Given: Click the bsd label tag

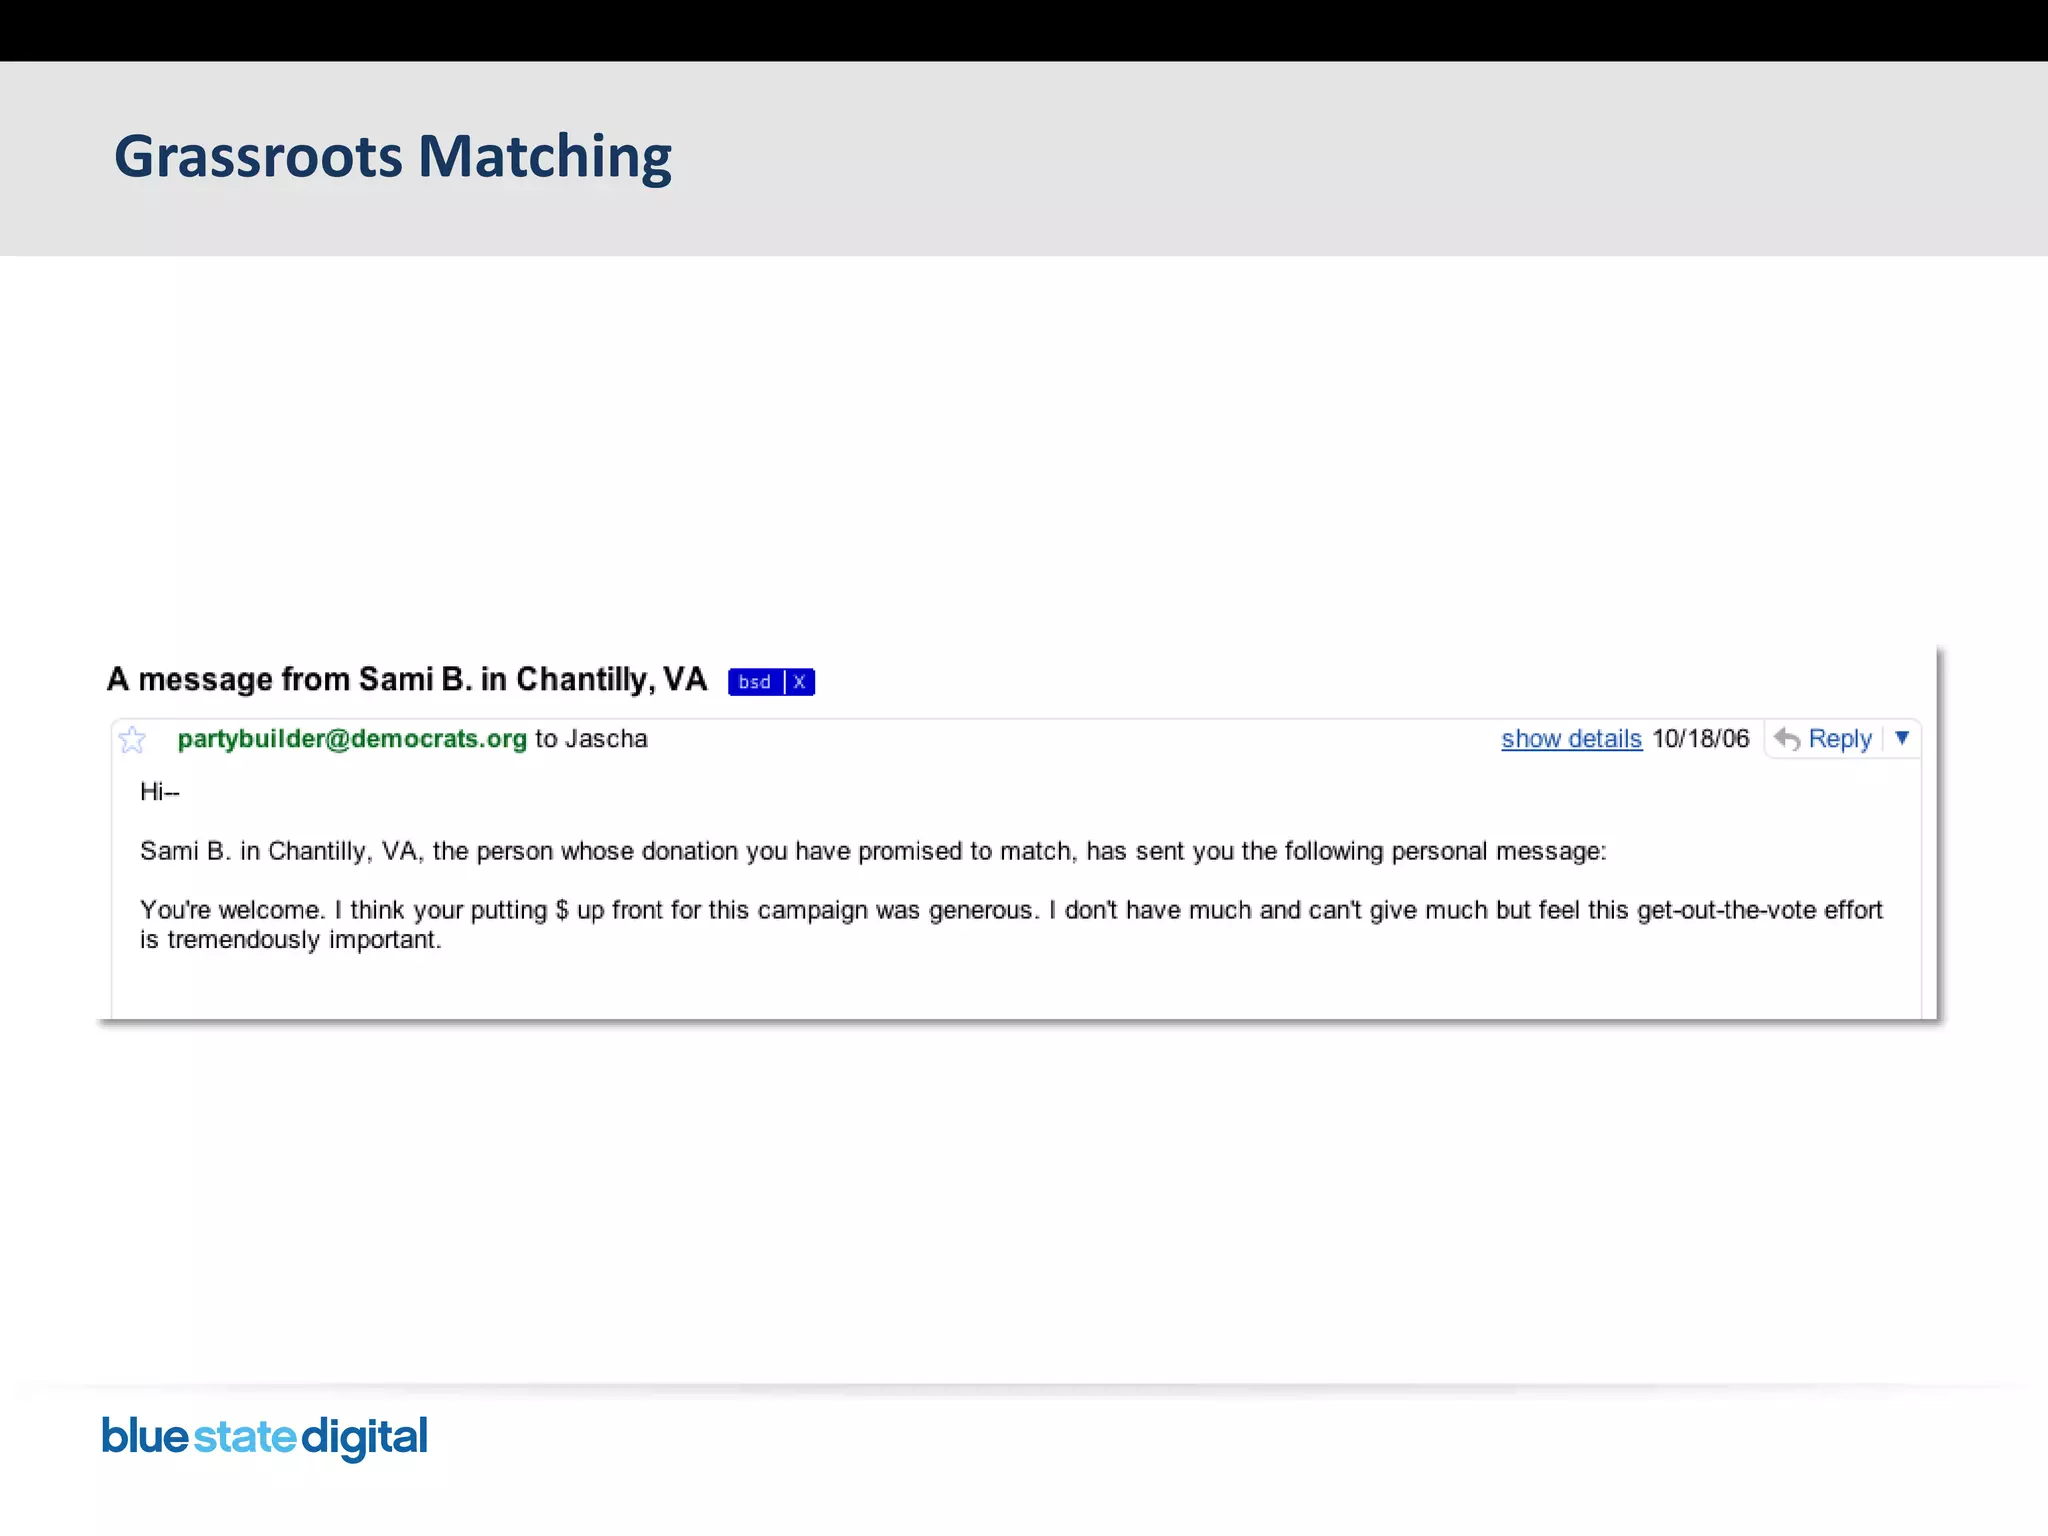Looking at the screenshot, I should pos(755,682).
